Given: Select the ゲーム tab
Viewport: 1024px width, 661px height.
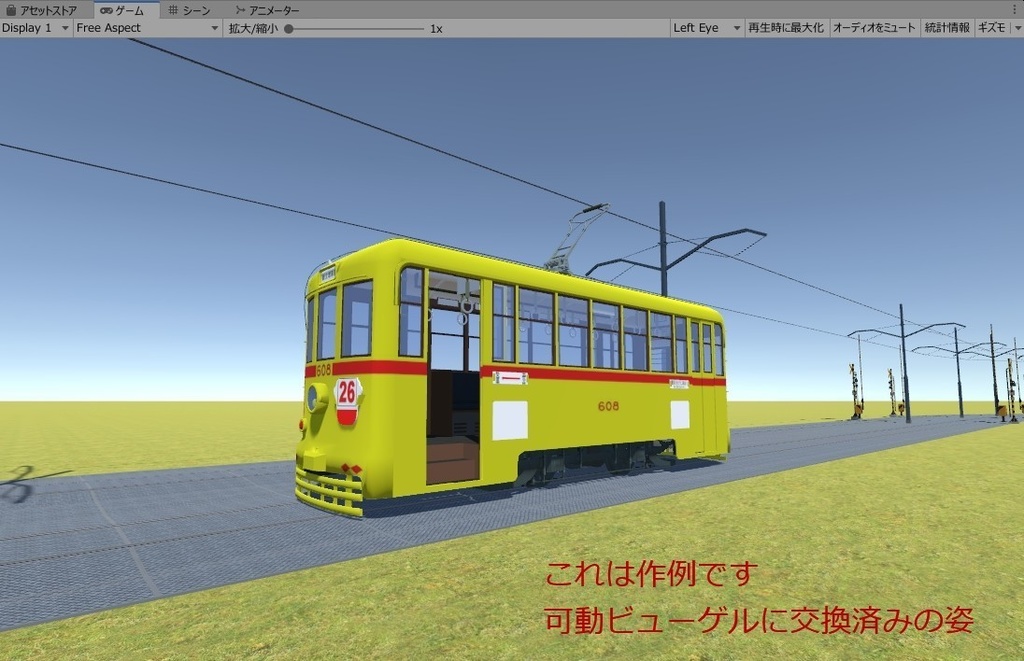Looking at the screenshot, I should [x=125, y=9].
